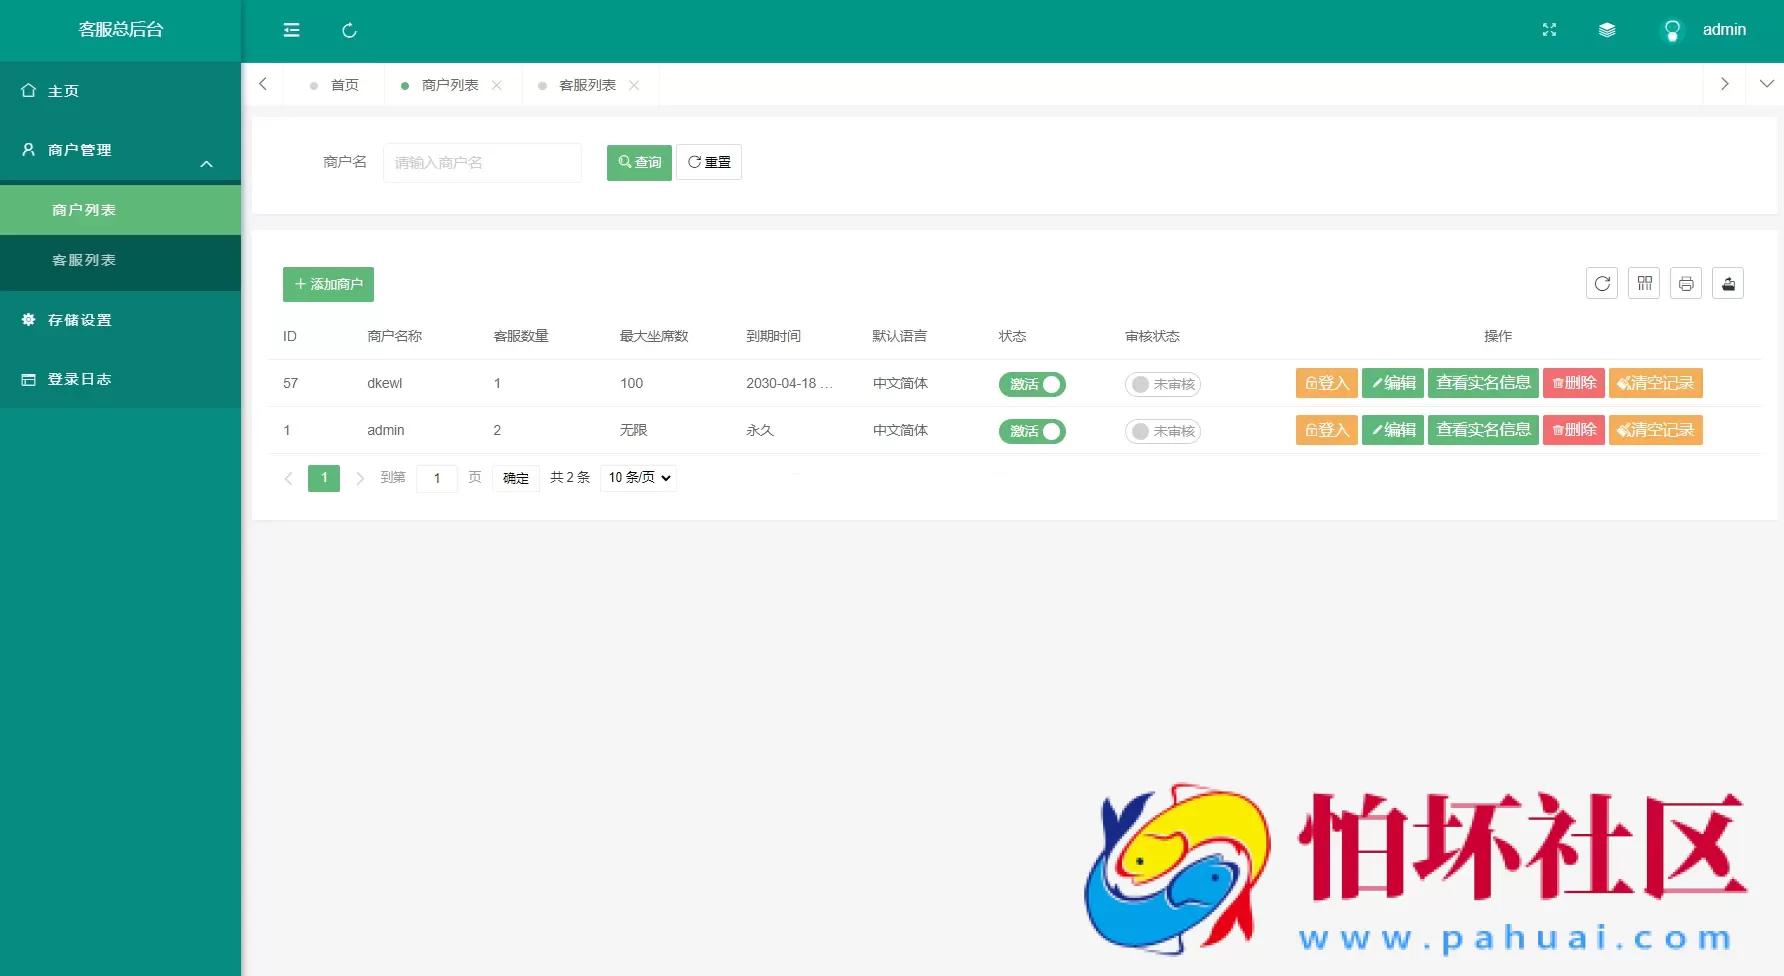Click the refresh page icon in header

(349, 30)
